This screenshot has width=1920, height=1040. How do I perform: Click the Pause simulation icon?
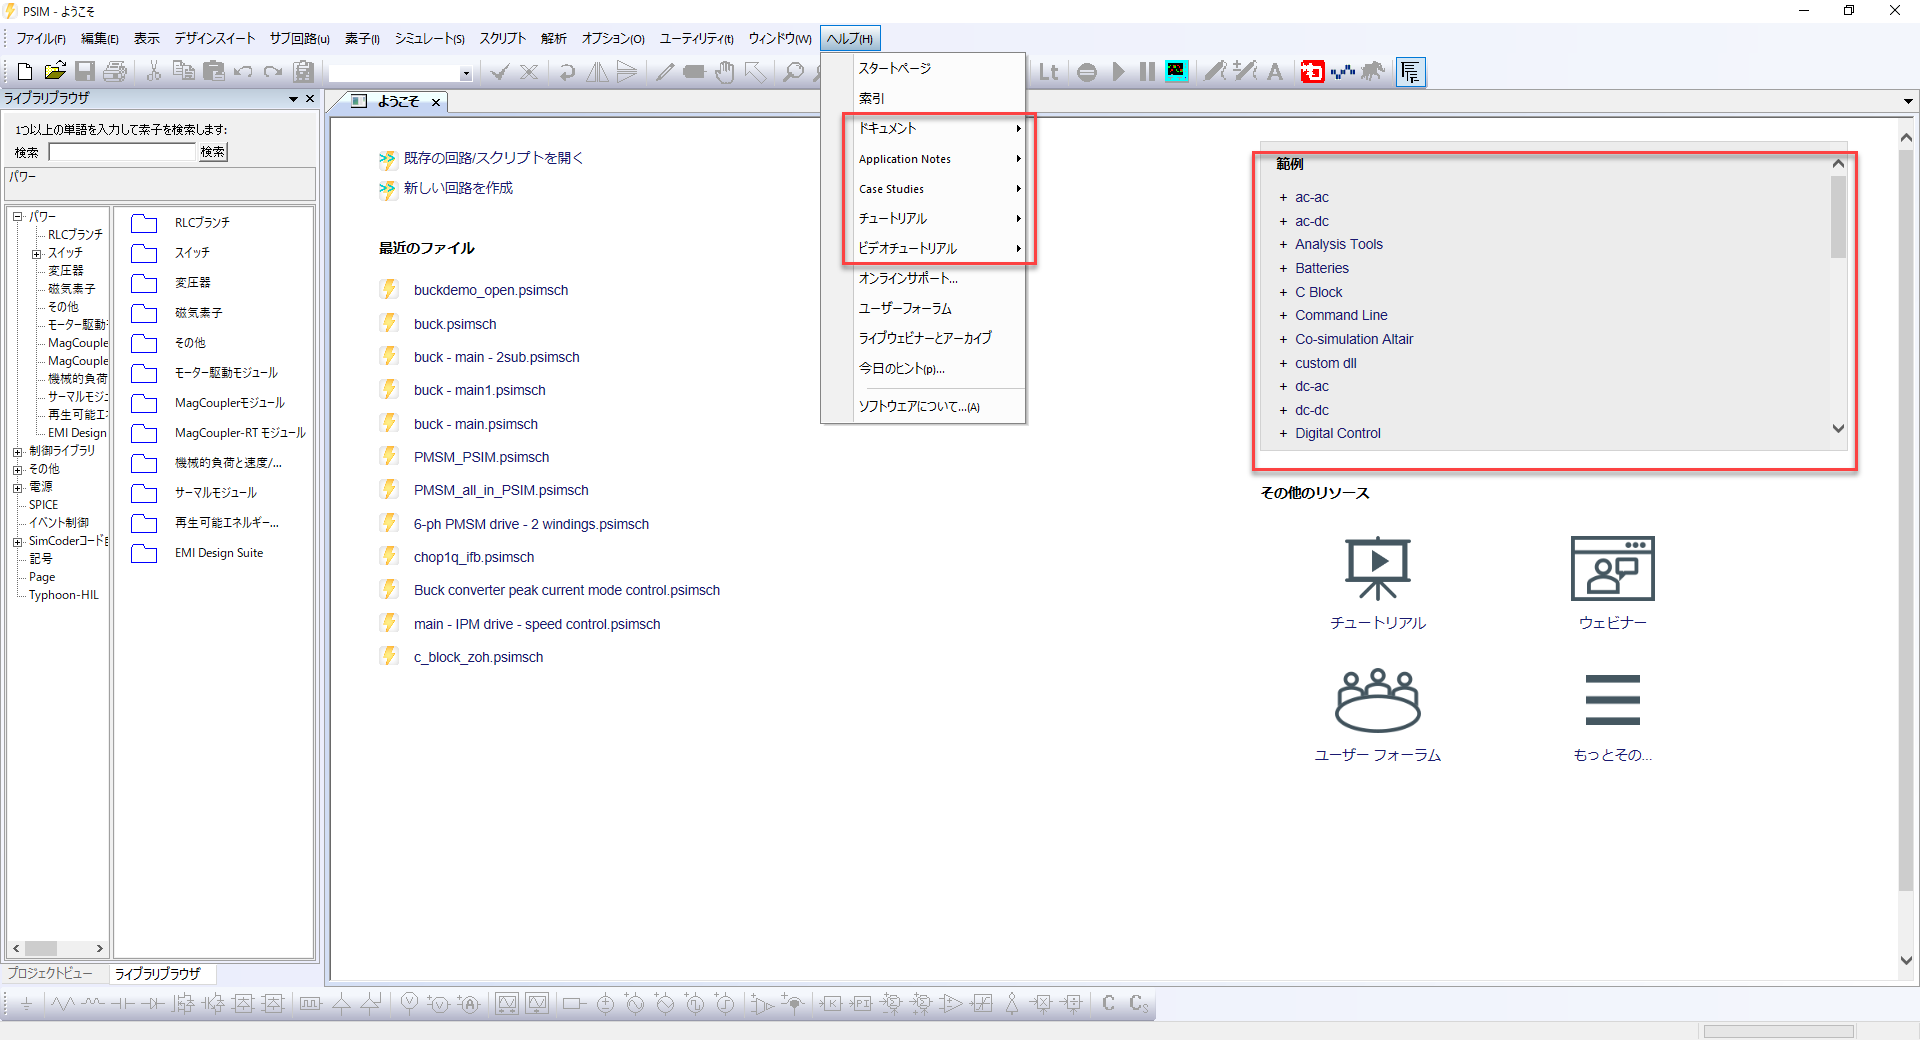[x=1147, y=72]
